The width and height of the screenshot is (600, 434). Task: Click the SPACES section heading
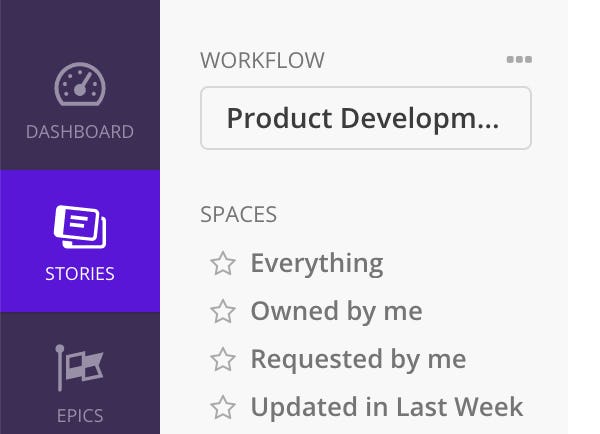tap(238, 214)
